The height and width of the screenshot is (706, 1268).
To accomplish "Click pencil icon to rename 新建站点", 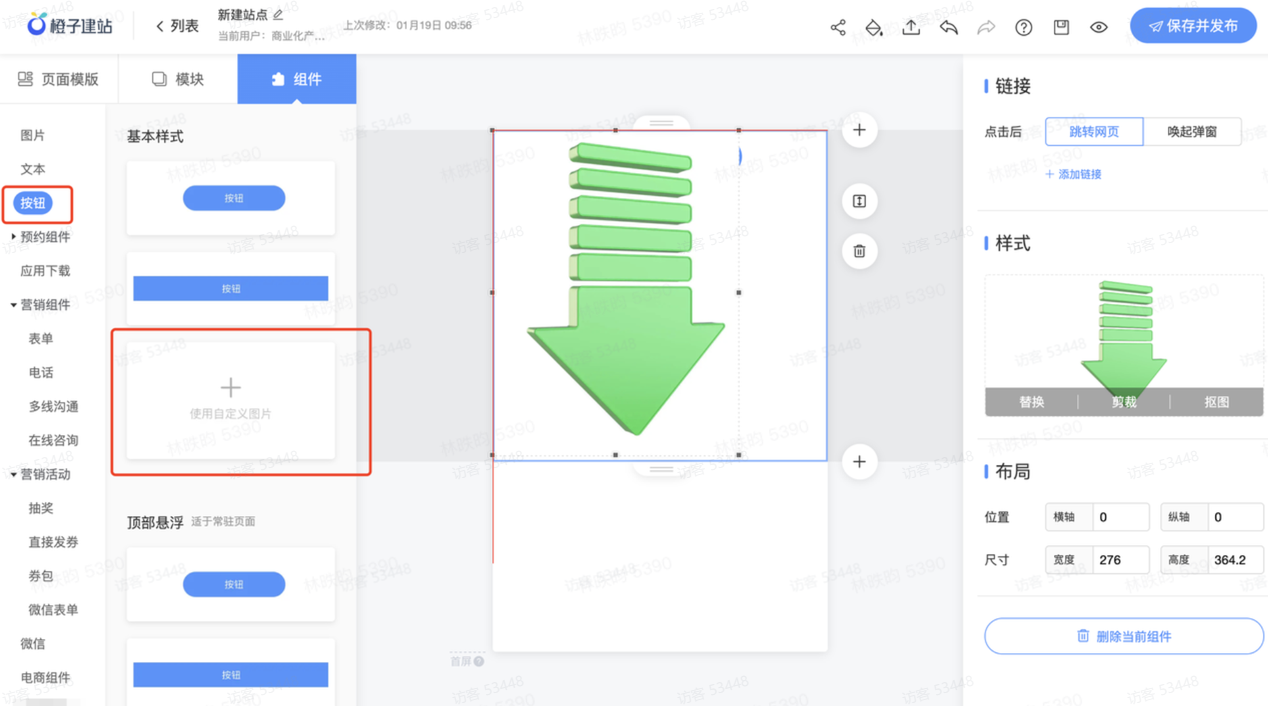I will (278, 15).
